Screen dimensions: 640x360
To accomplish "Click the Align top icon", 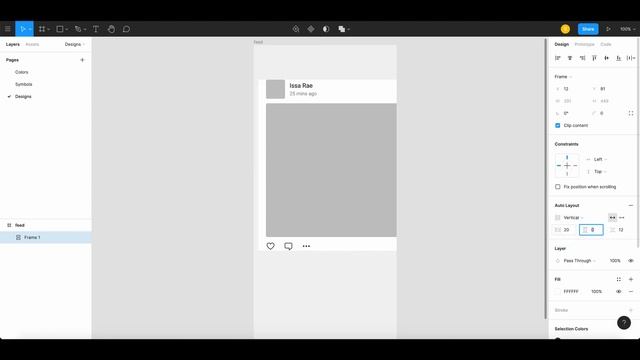I will 594,58.
